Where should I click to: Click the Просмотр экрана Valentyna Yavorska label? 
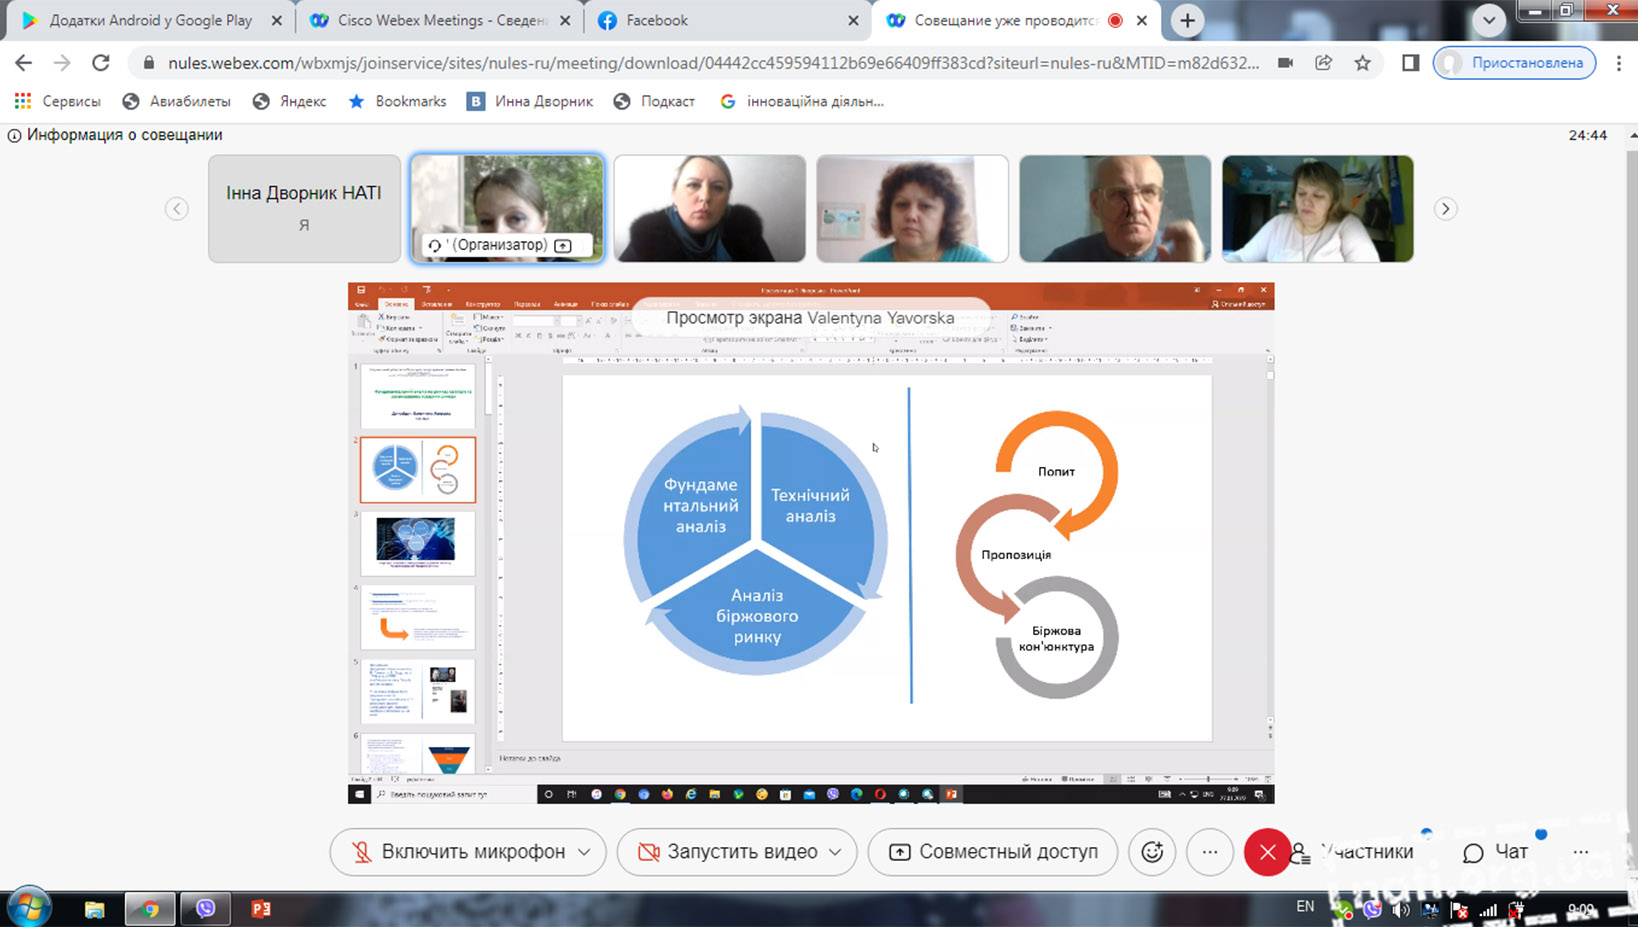point(810,318)
